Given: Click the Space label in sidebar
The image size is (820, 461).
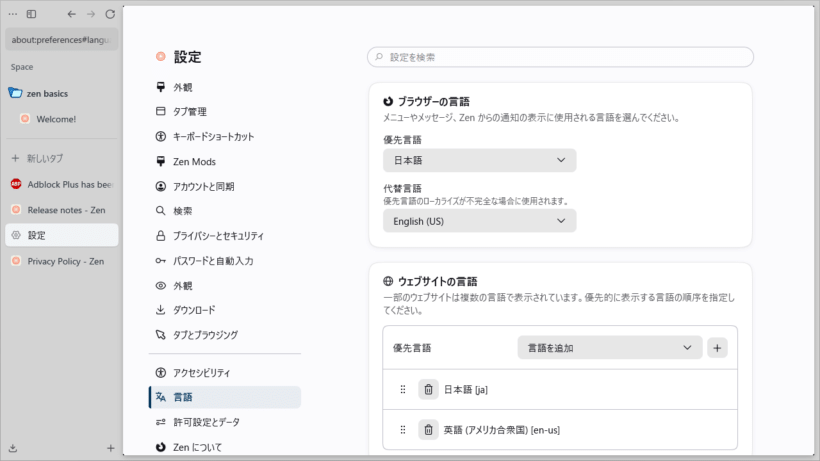Looking at the screenshot, I should [x=22, y=67].
